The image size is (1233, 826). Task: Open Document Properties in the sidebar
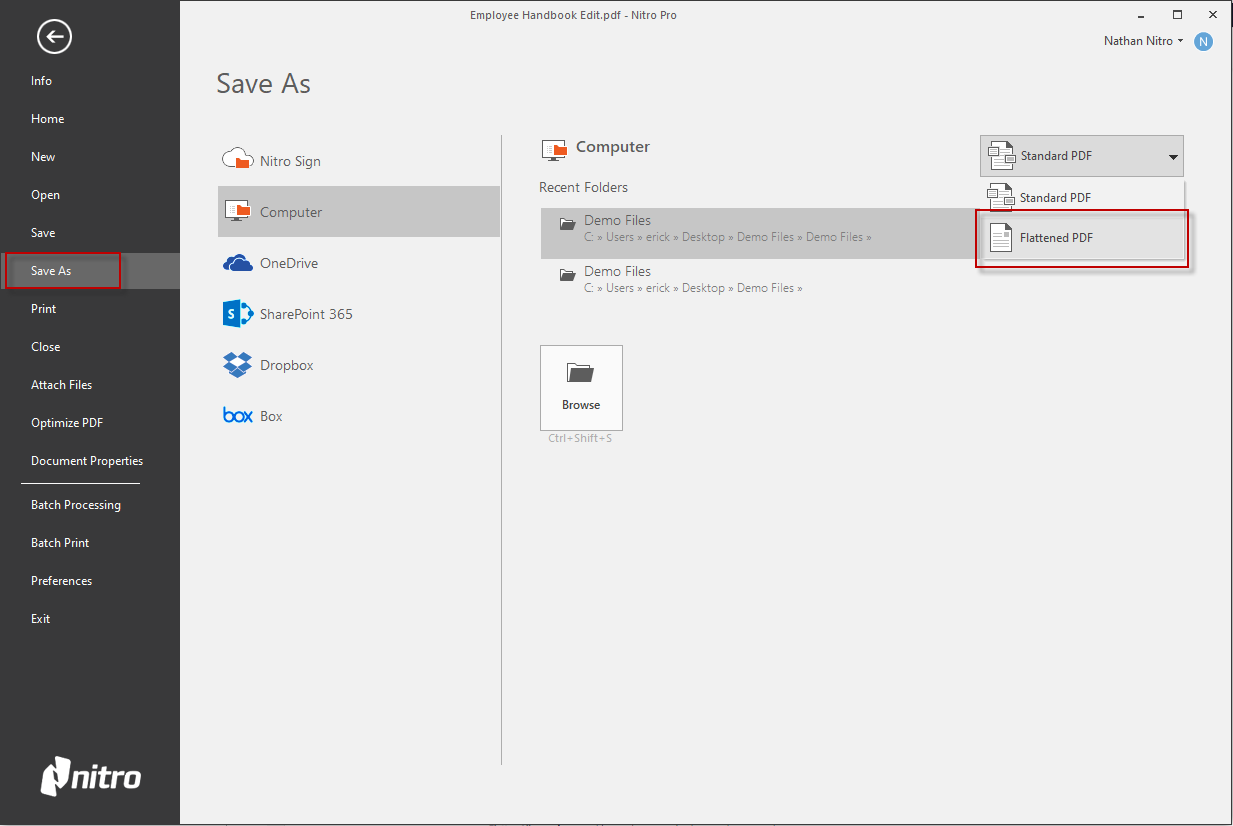pyautogui.click(x=87, y=461)
